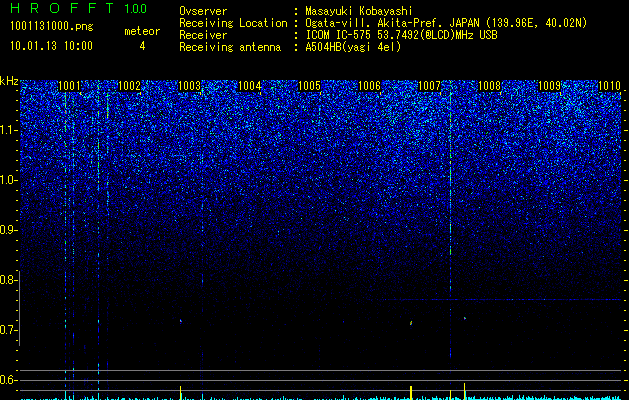Click the 0.7 frequency axis label

point(8,330)
